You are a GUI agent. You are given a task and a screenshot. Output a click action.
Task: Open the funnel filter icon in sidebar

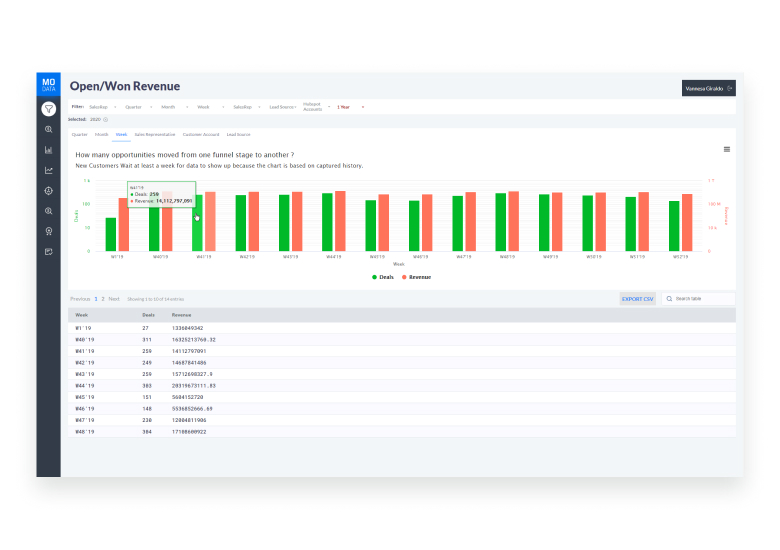pyautogui.click(x=49, y=108)
